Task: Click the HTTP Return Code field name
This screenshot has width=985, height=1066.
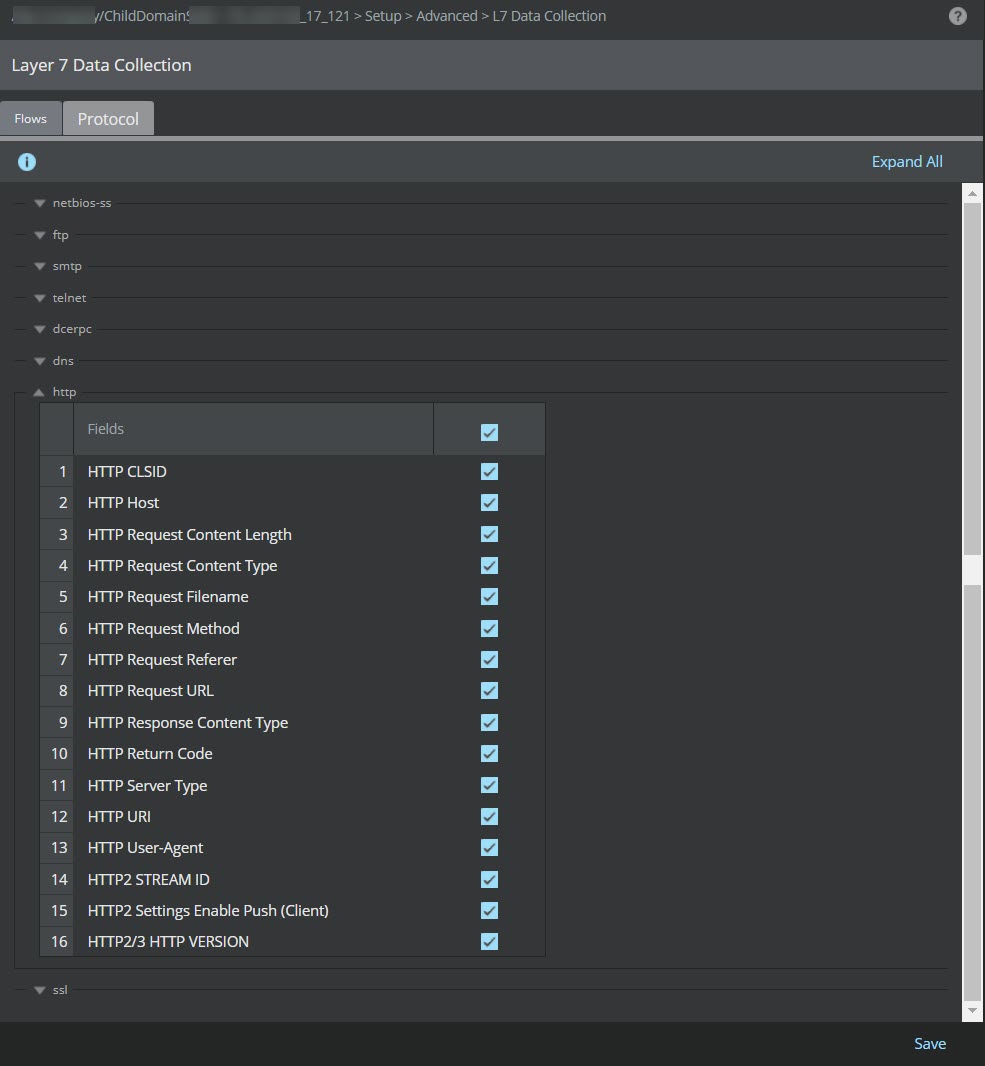Action: click(150, 753)
